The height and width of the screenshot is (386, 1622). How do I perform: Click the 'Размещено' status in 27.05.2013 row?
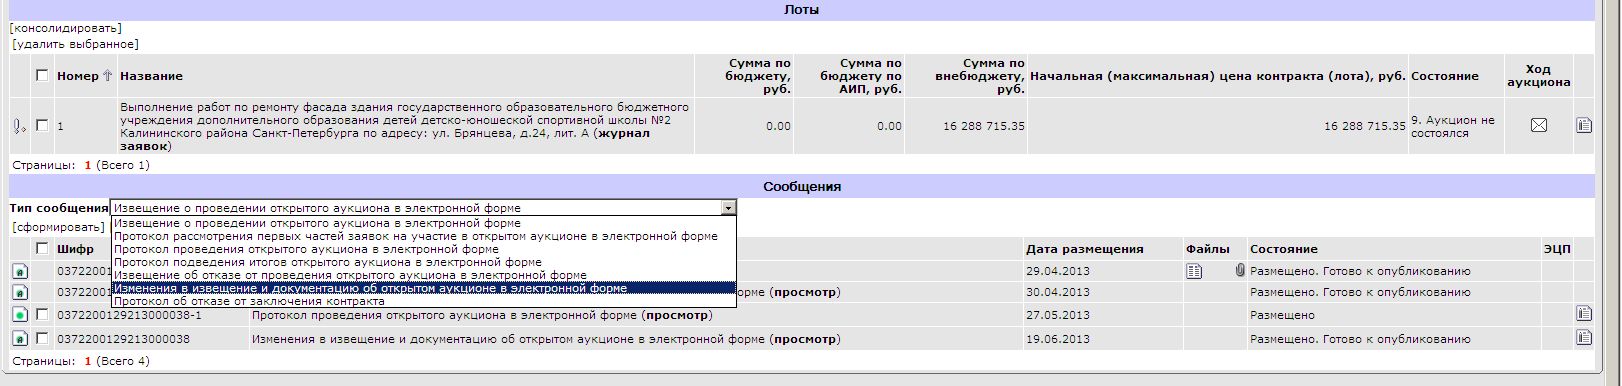[1282, 315]
